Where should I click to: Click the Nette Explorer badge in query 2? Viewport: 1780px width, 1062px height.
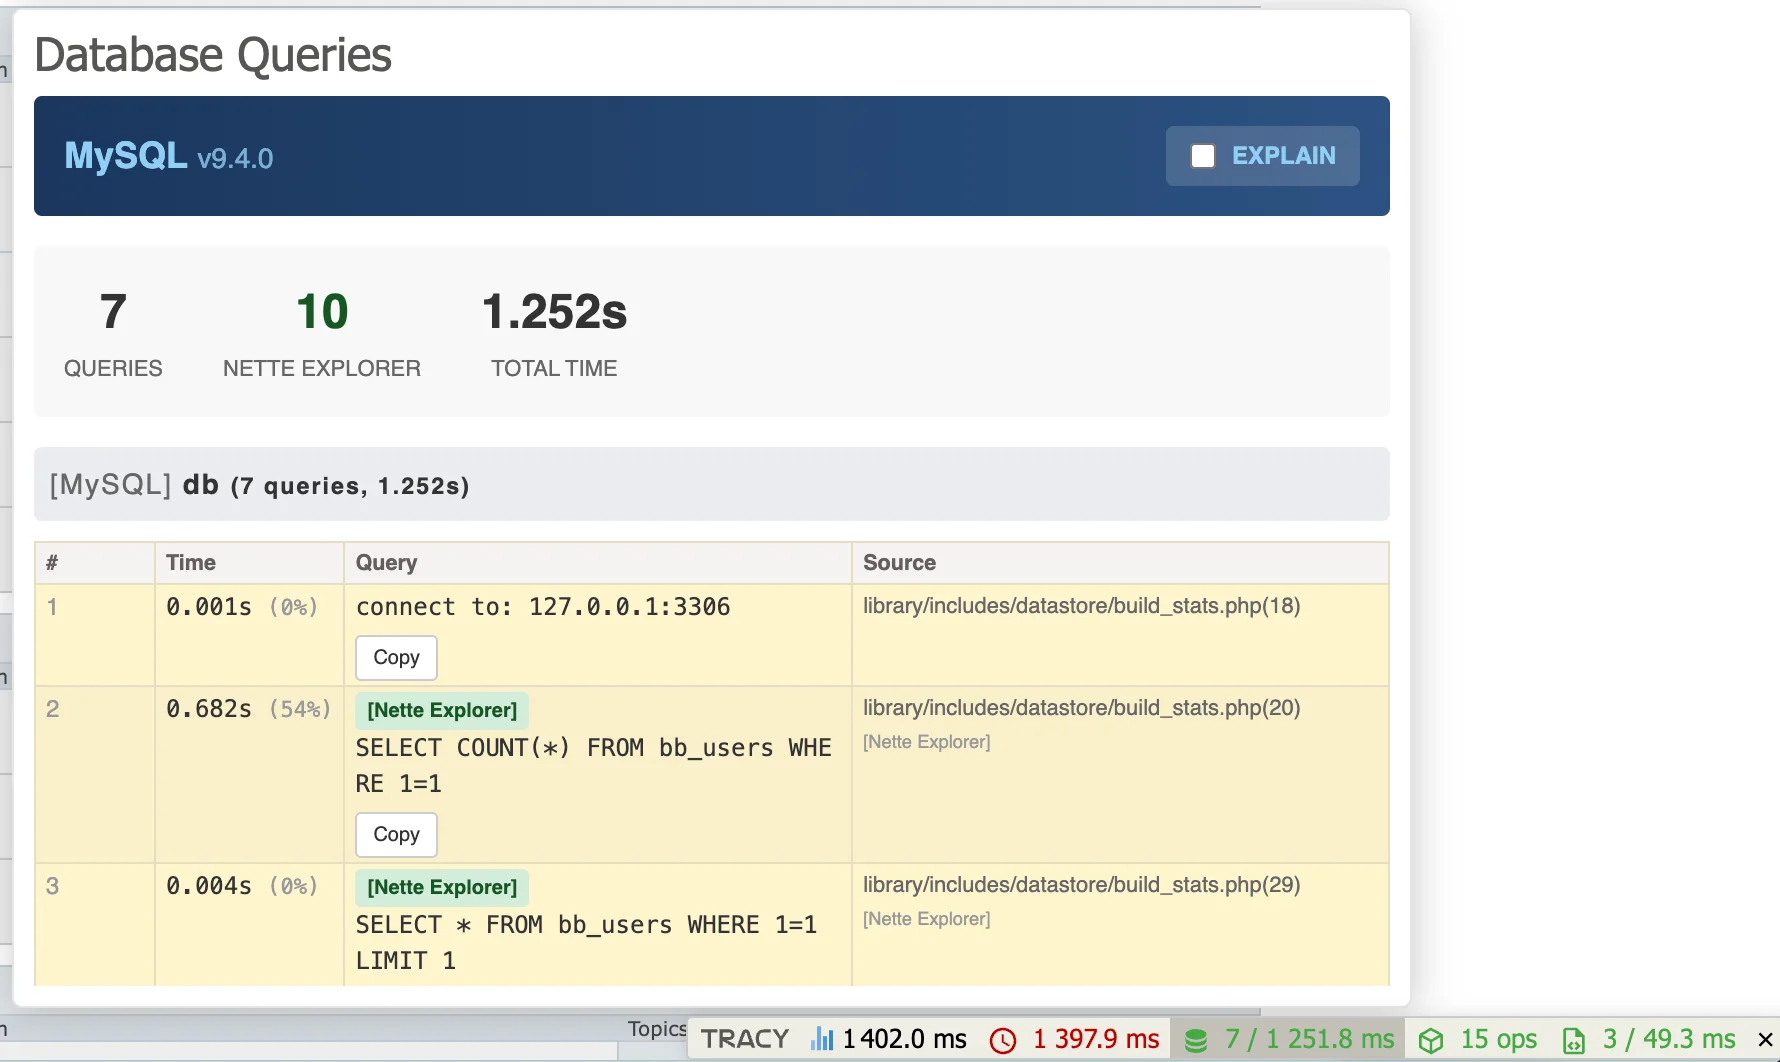coord(442,710)
